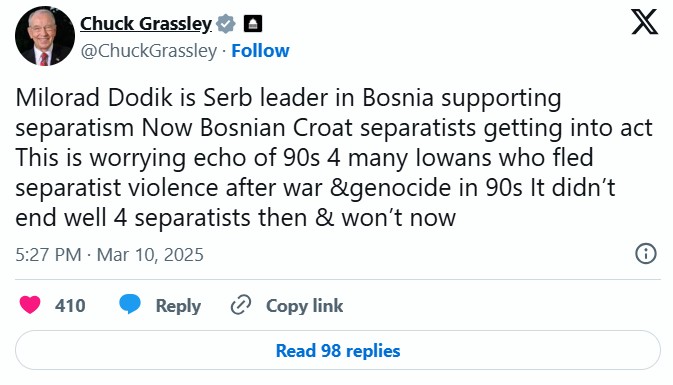Click the 410 likes count
The height and width of the screenshot is (385, 673).
pyautogui.click(x=70, y=306)
